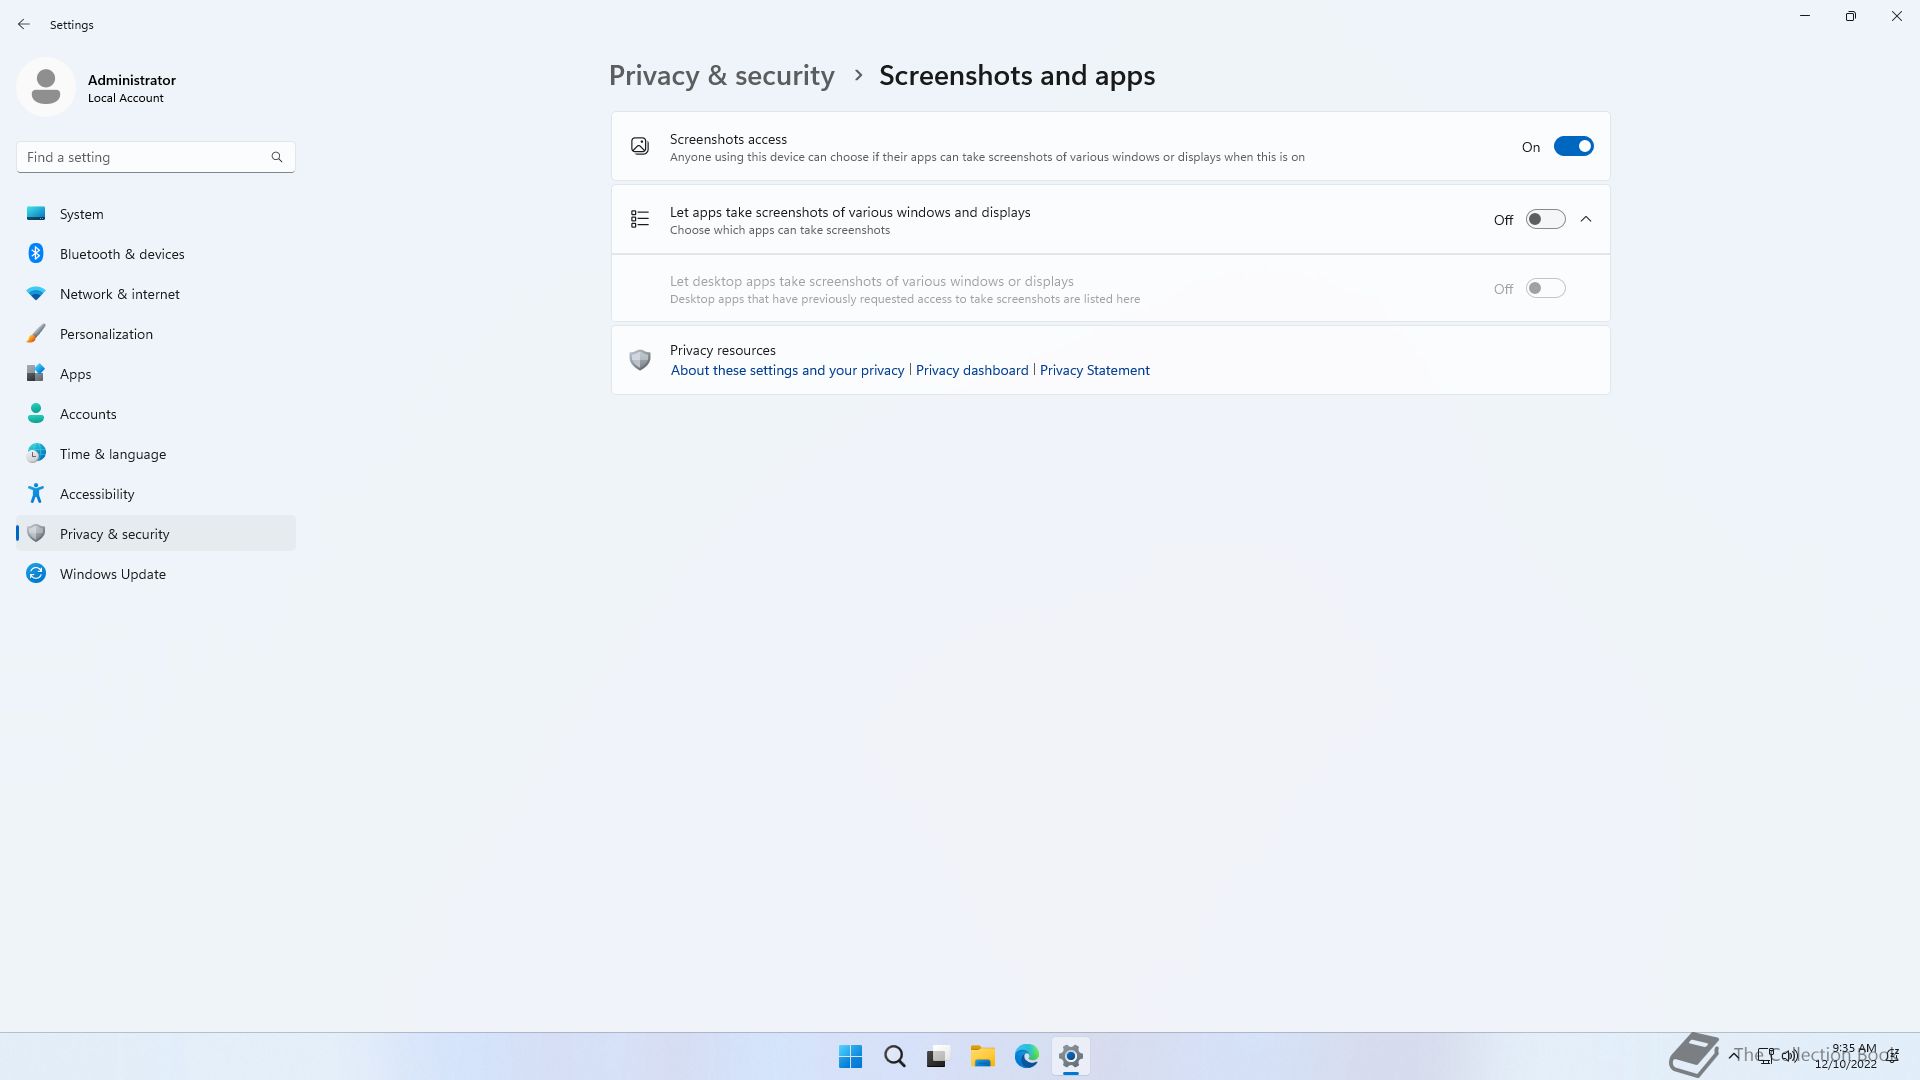Screen dimensions: 1920x1080
Task: Toggle Let desktop apps take screenshots switch
Action: (x=1545, y=289)
